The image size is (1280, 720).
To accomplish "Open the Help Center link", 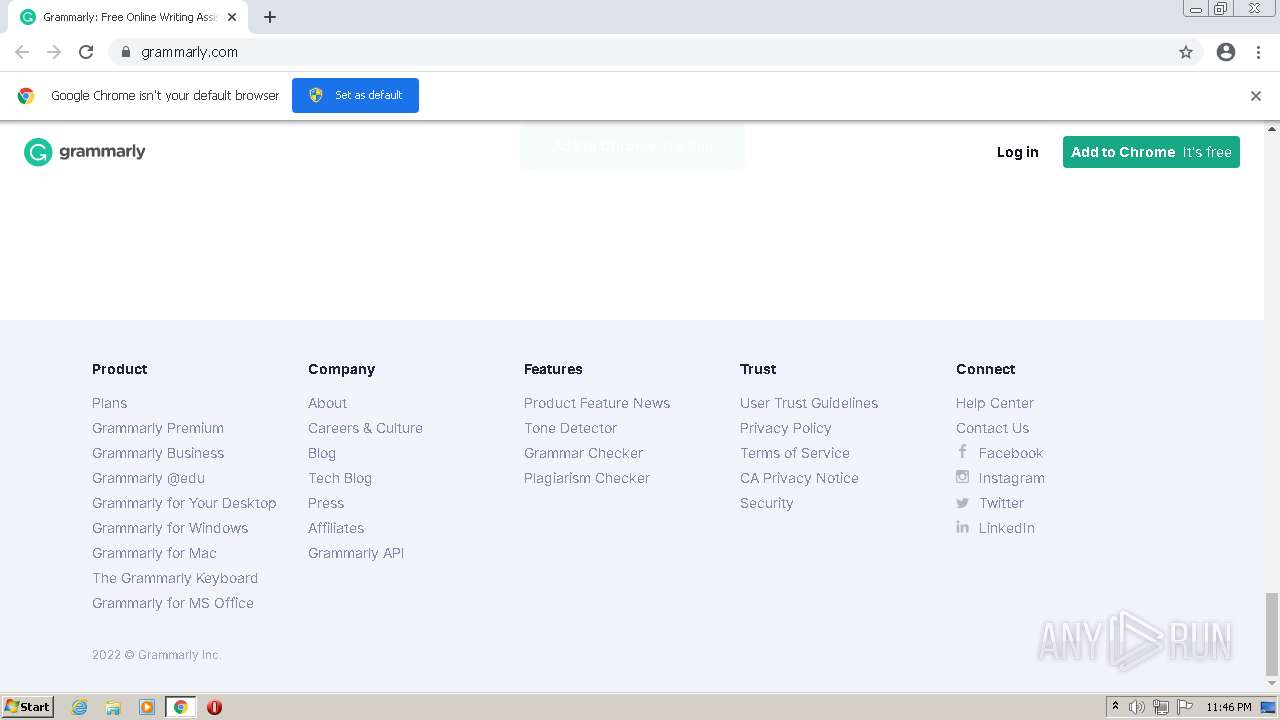I will (x=995, y=403).
